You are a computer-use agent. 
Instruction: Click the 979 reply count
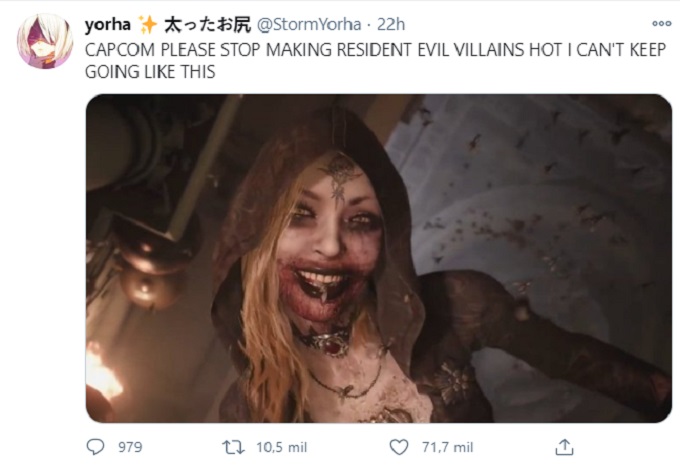click(130, 447)
